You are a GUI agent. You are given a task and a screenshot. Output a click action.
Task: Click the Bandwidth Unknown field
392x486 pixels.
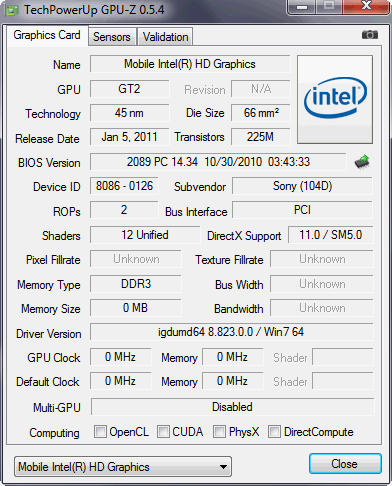coord(322,308)
